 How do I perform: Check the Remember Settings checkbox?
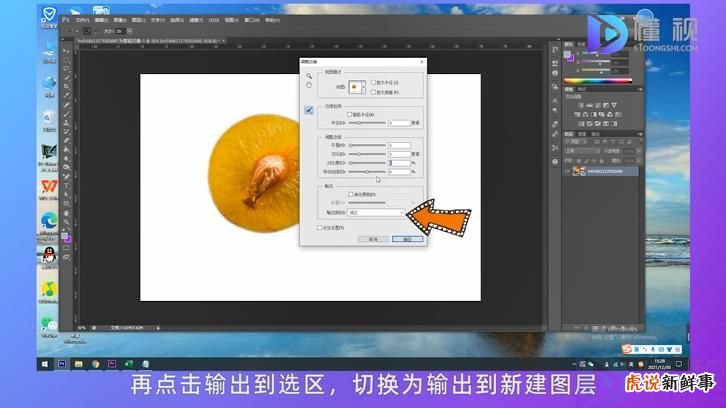point(319,228)
